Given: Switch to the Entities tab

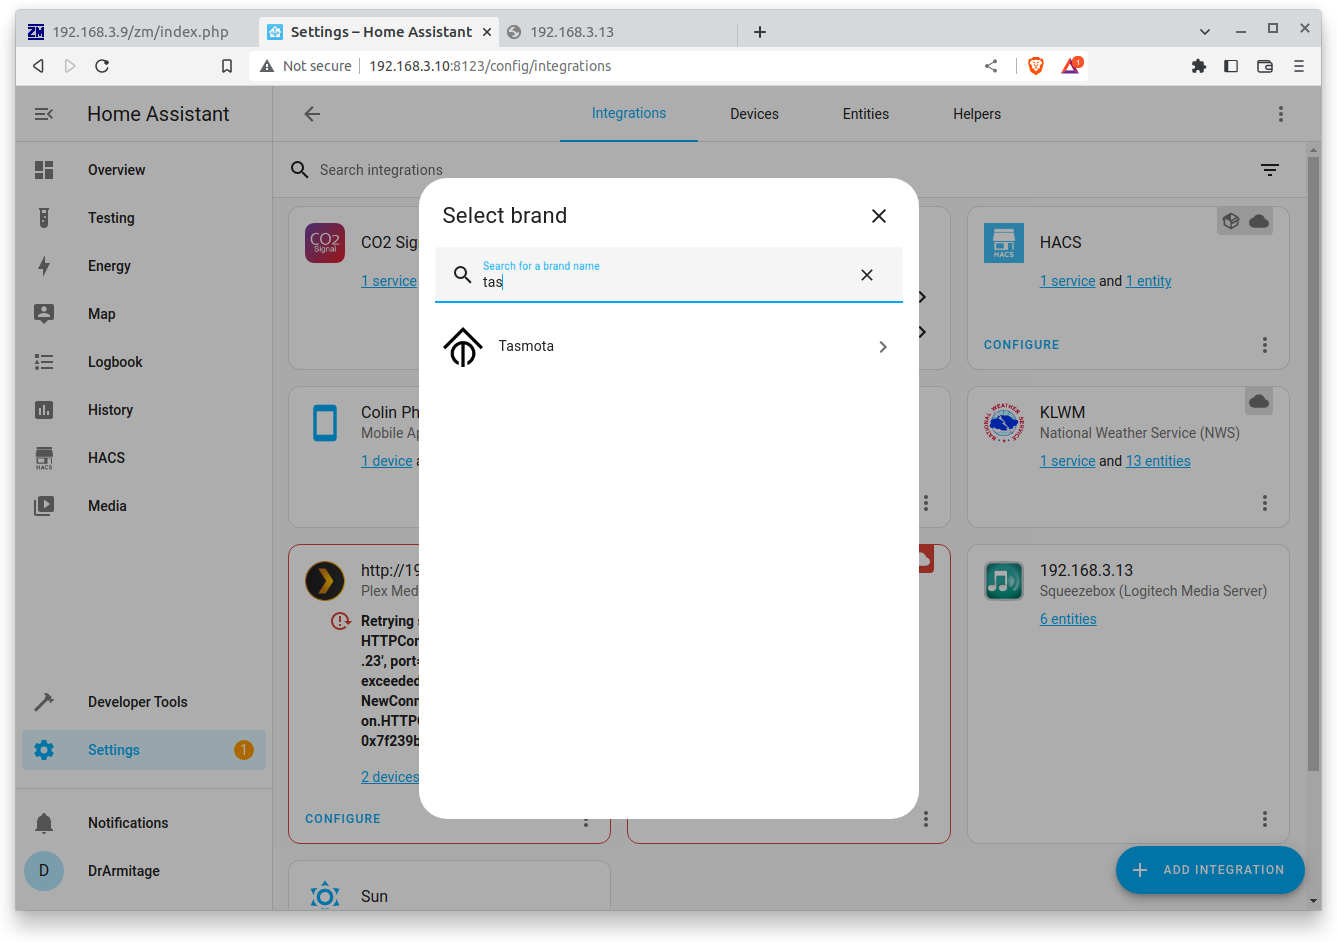Looking at the screenshot, I should click(866, 114).
